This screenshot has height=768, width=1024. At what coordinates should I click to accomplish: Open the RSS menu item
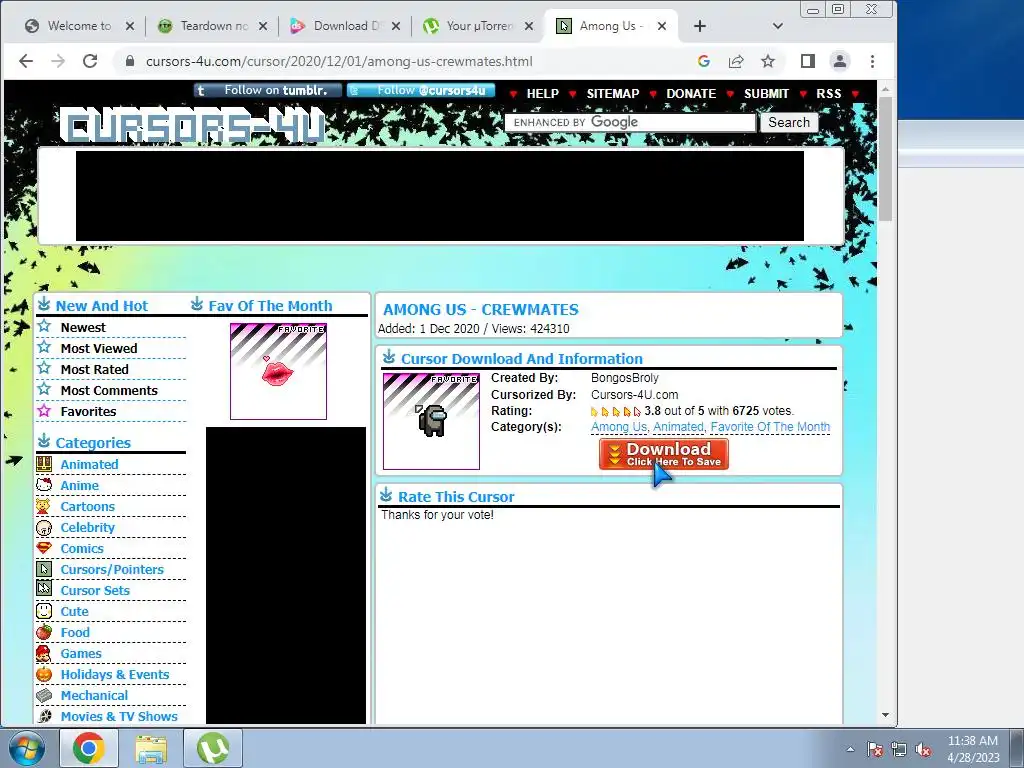[828, 94]
